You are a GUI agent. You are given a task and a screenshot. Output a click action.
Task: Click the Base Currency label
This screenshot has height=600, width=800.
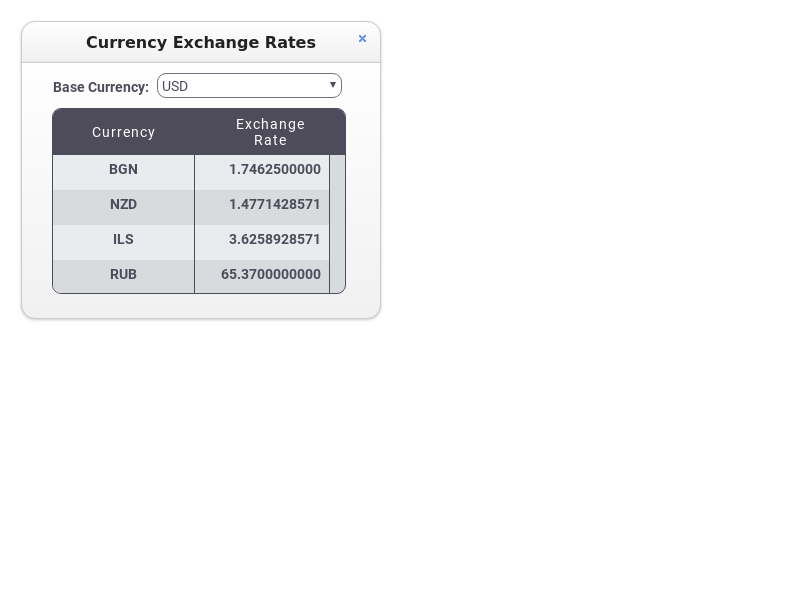point(101,87)
